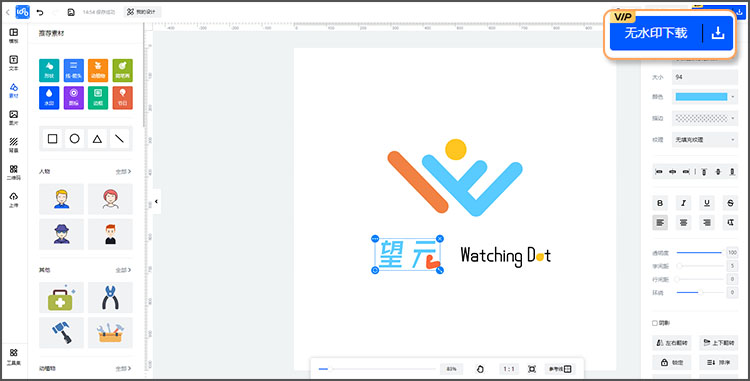
Task: Select the pliers thumbnail
Action: coord(110,297)
